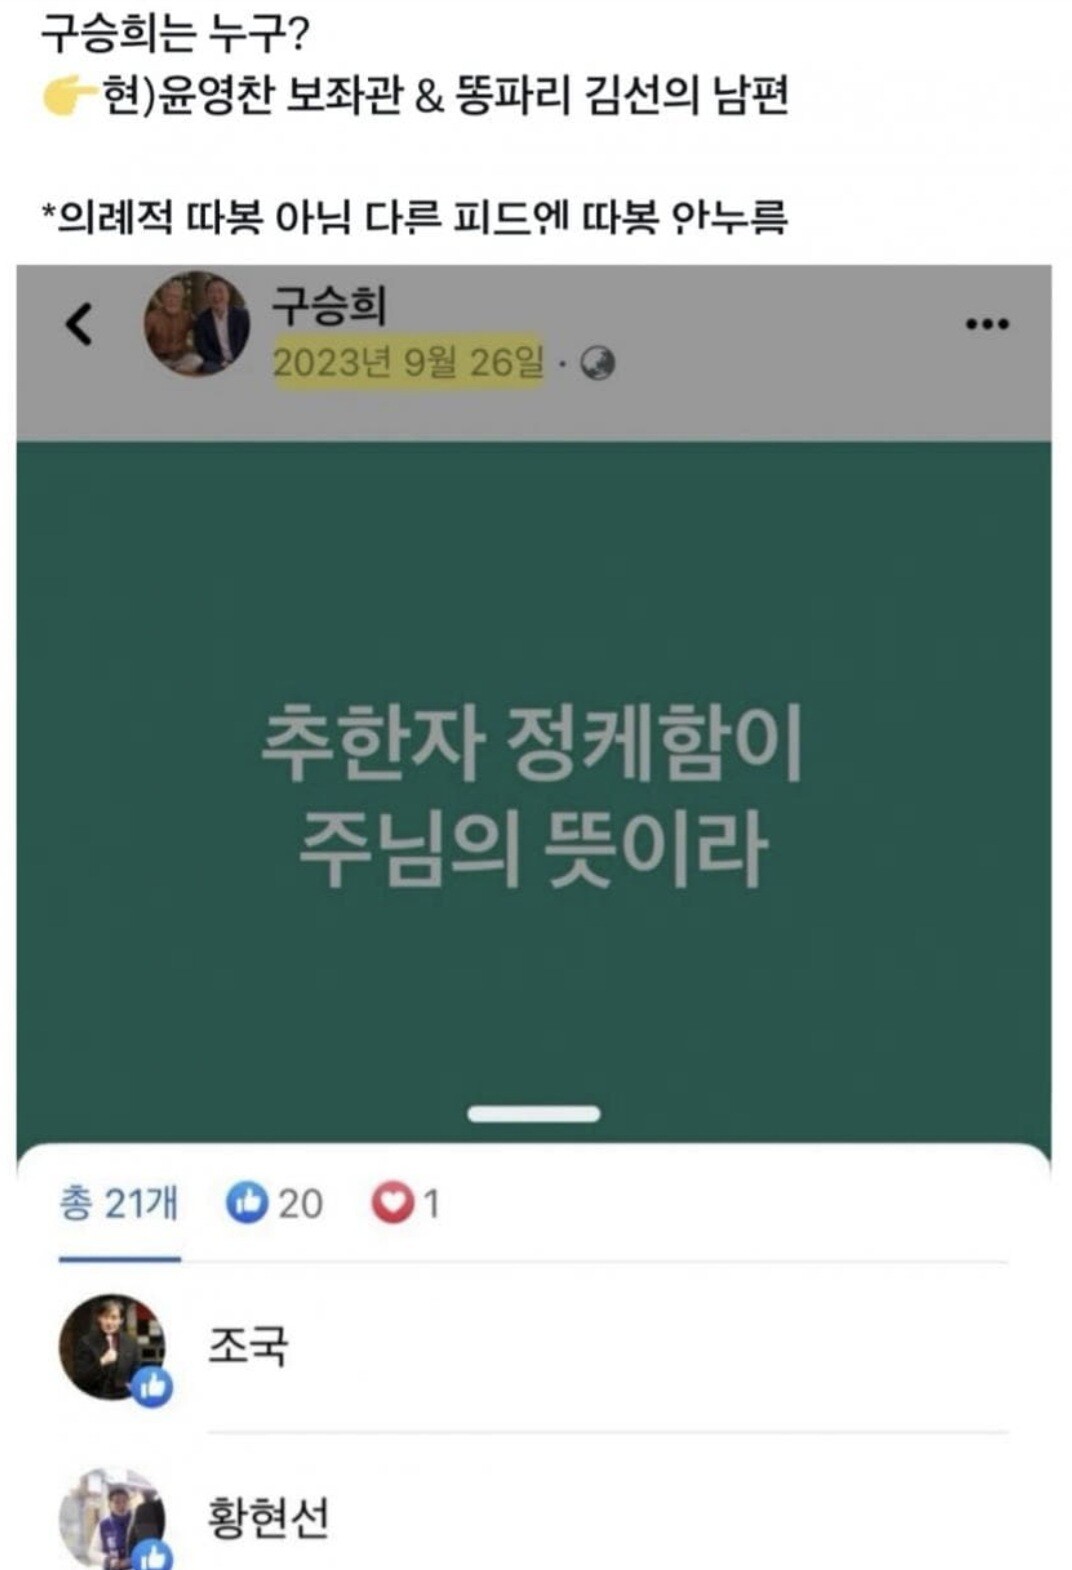This screenshot has height=1570, width=1072.
Task: Click the green post text 추한자 정케함이
Action: [532, 741]
